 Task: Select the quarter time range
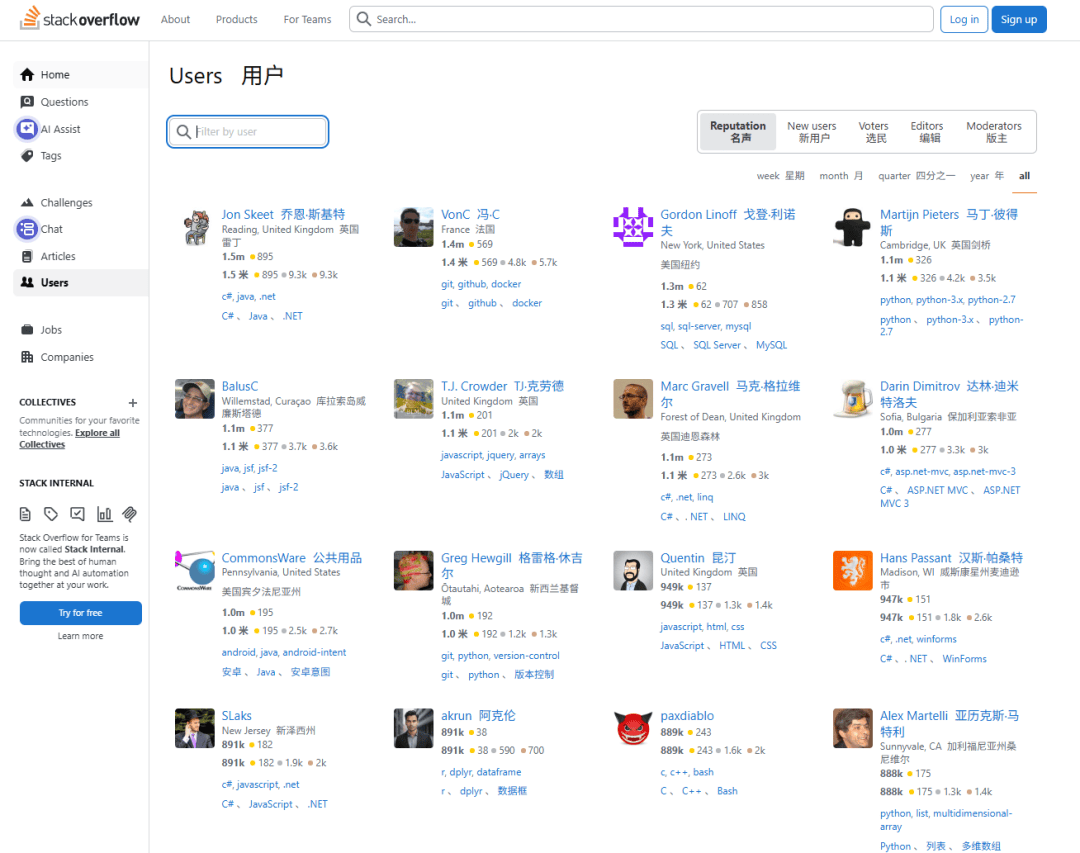click(x=916, y=176)
